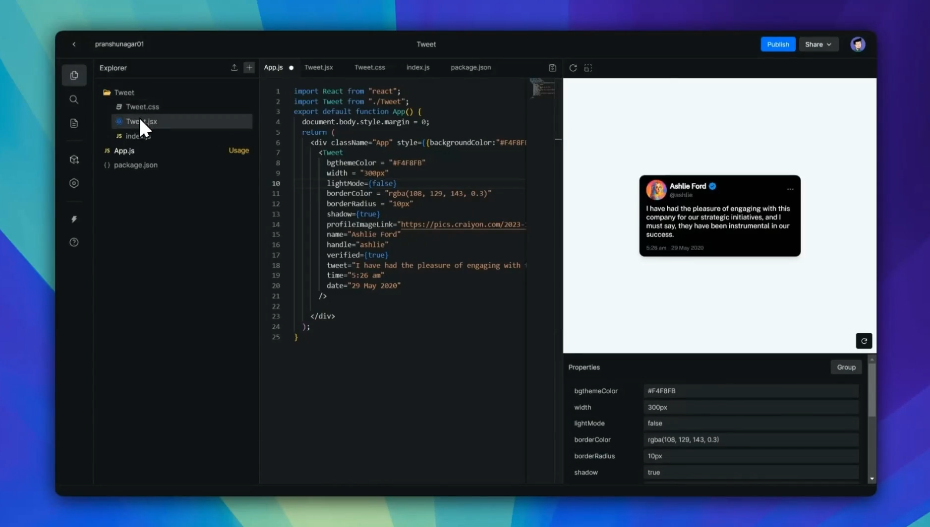Switch to the package.json editor tab
This screenshot has height=527, width=930.
tap(470, 68)
